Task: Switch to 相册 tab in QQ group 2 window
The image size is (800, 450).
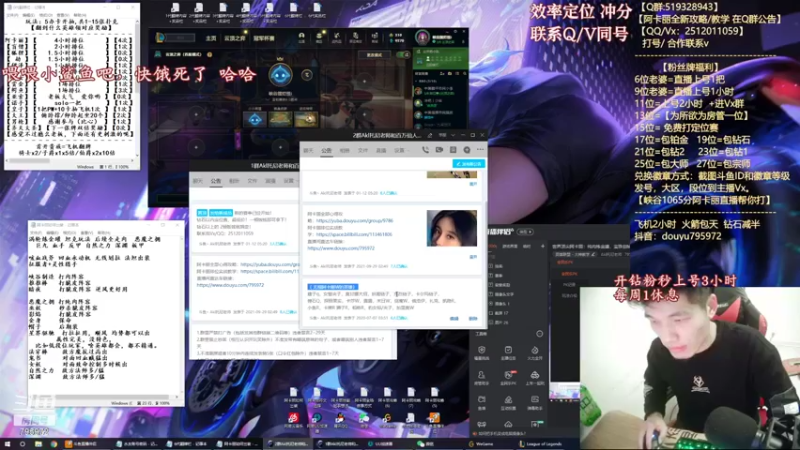Action: tap(345, 151)
